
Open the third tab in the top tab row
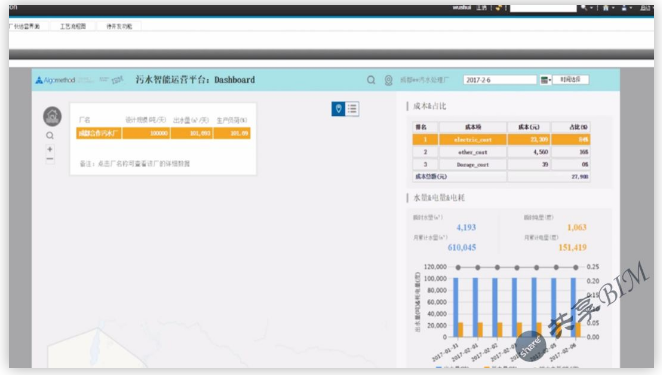(119, 26)
